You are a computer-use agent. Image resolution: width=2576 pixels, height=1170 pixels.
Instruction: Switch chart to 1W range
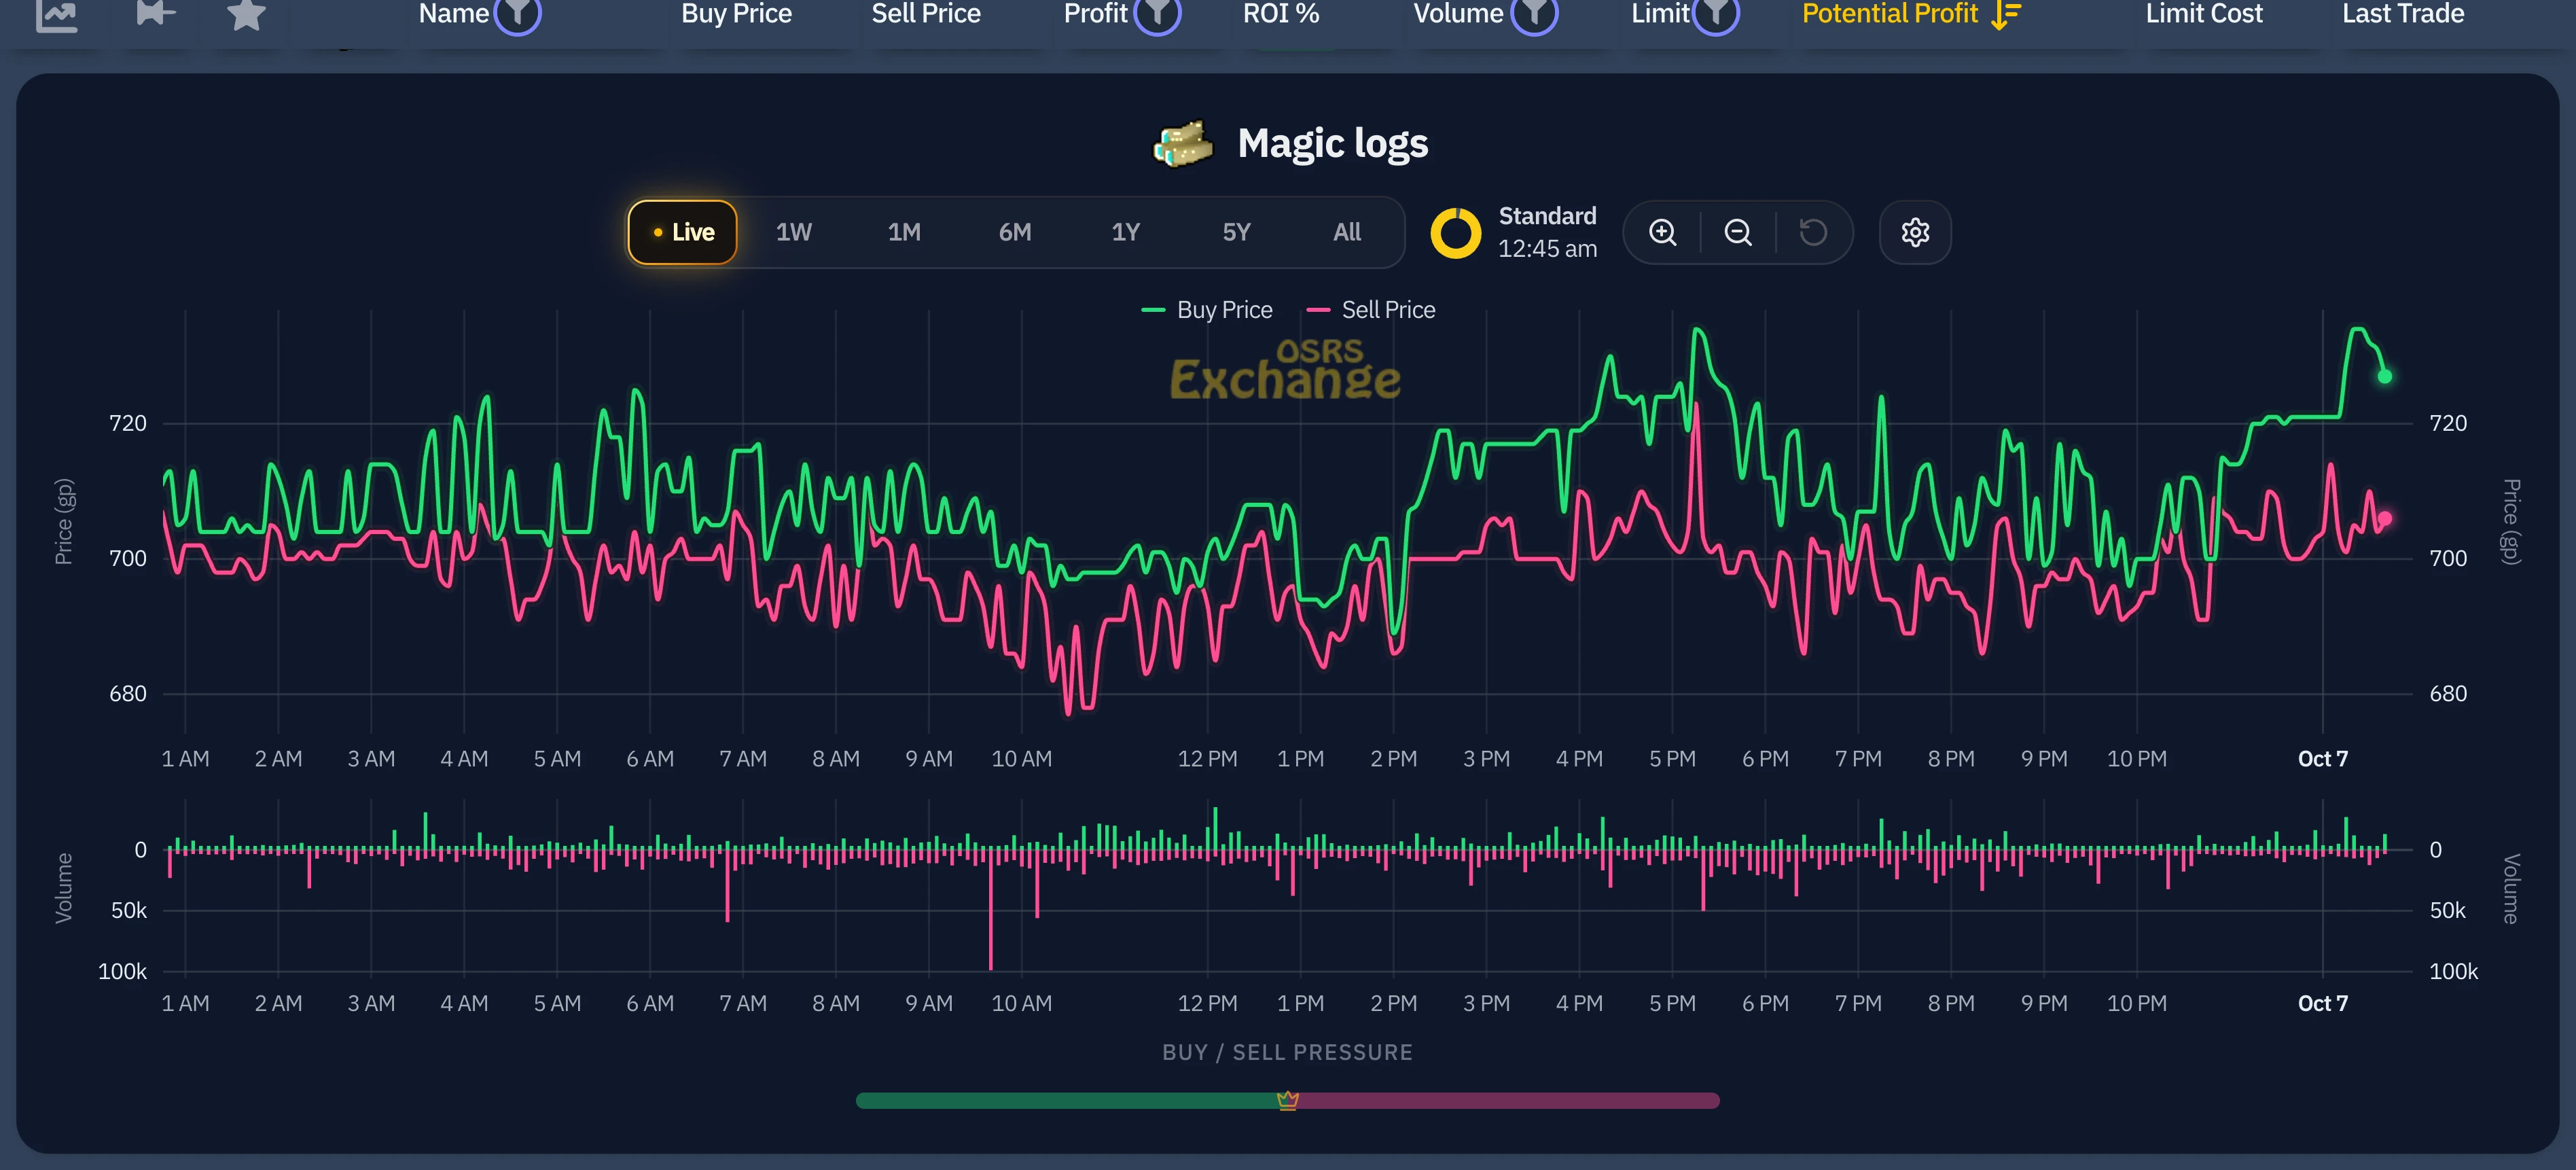pos(794,232)
